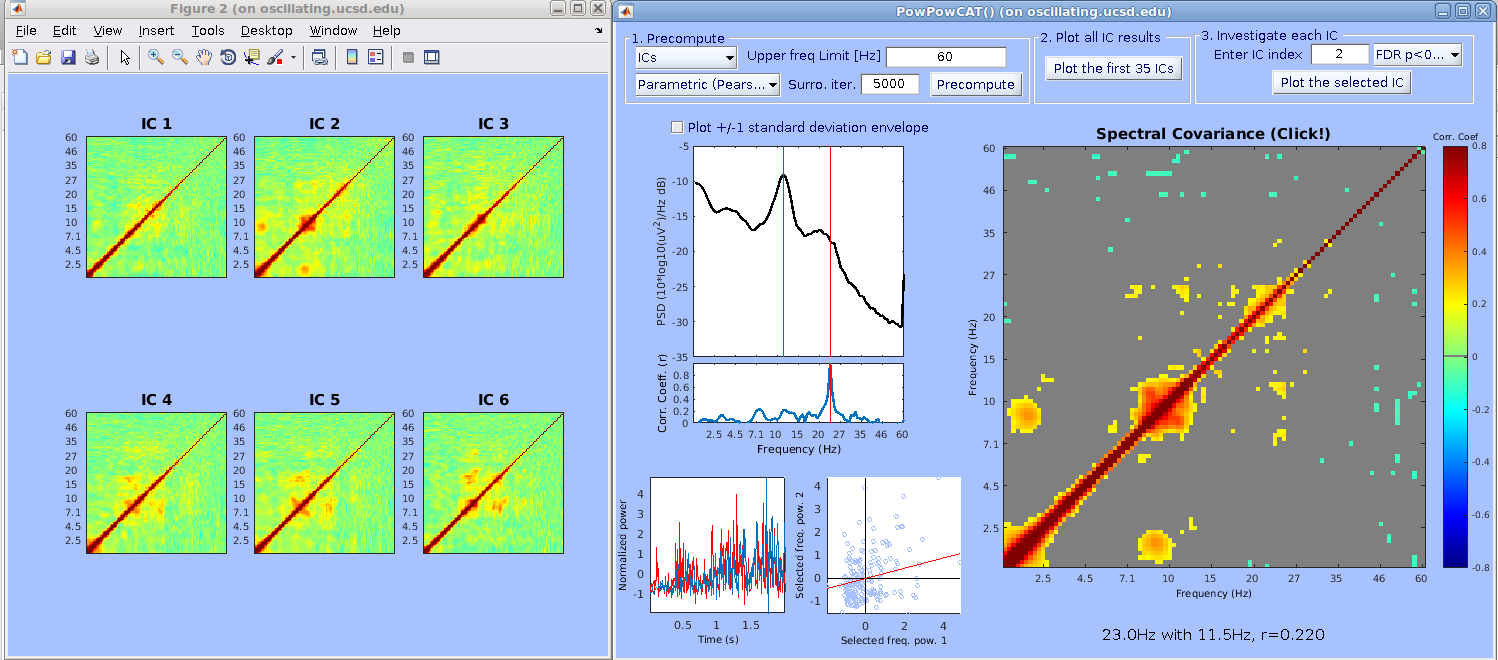Click MATLAB logo in PowPowCAT title bar
The width and height of the screenshot is (1498, 660).
(626, 11)
